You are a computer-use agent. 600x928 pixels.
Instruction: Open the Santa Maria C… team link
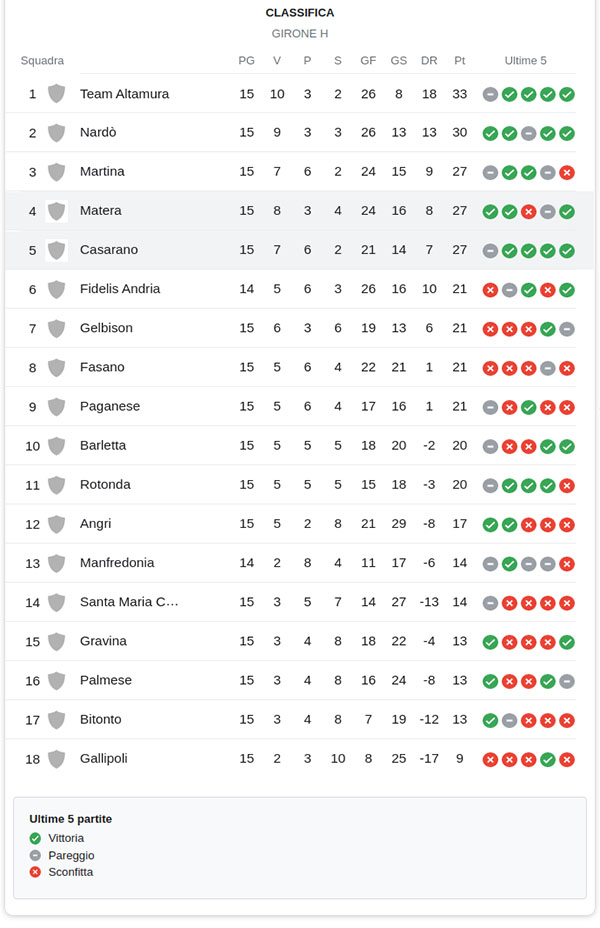pos(129,602)
